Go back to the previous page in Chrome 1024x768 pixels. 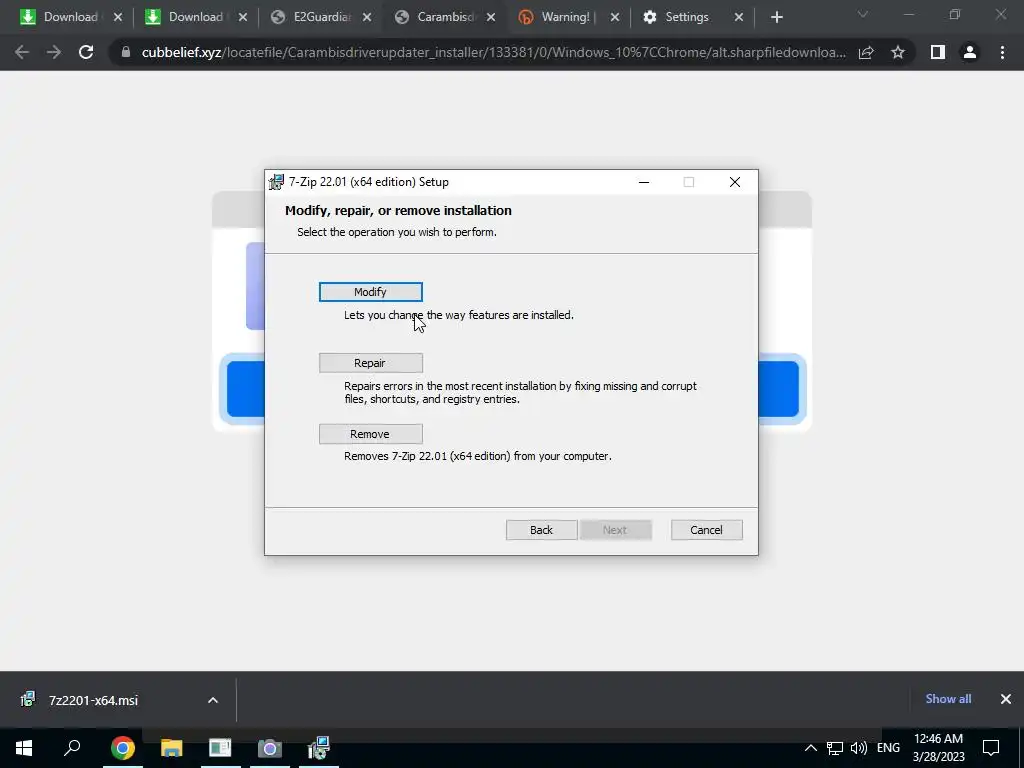click(22, 52)
